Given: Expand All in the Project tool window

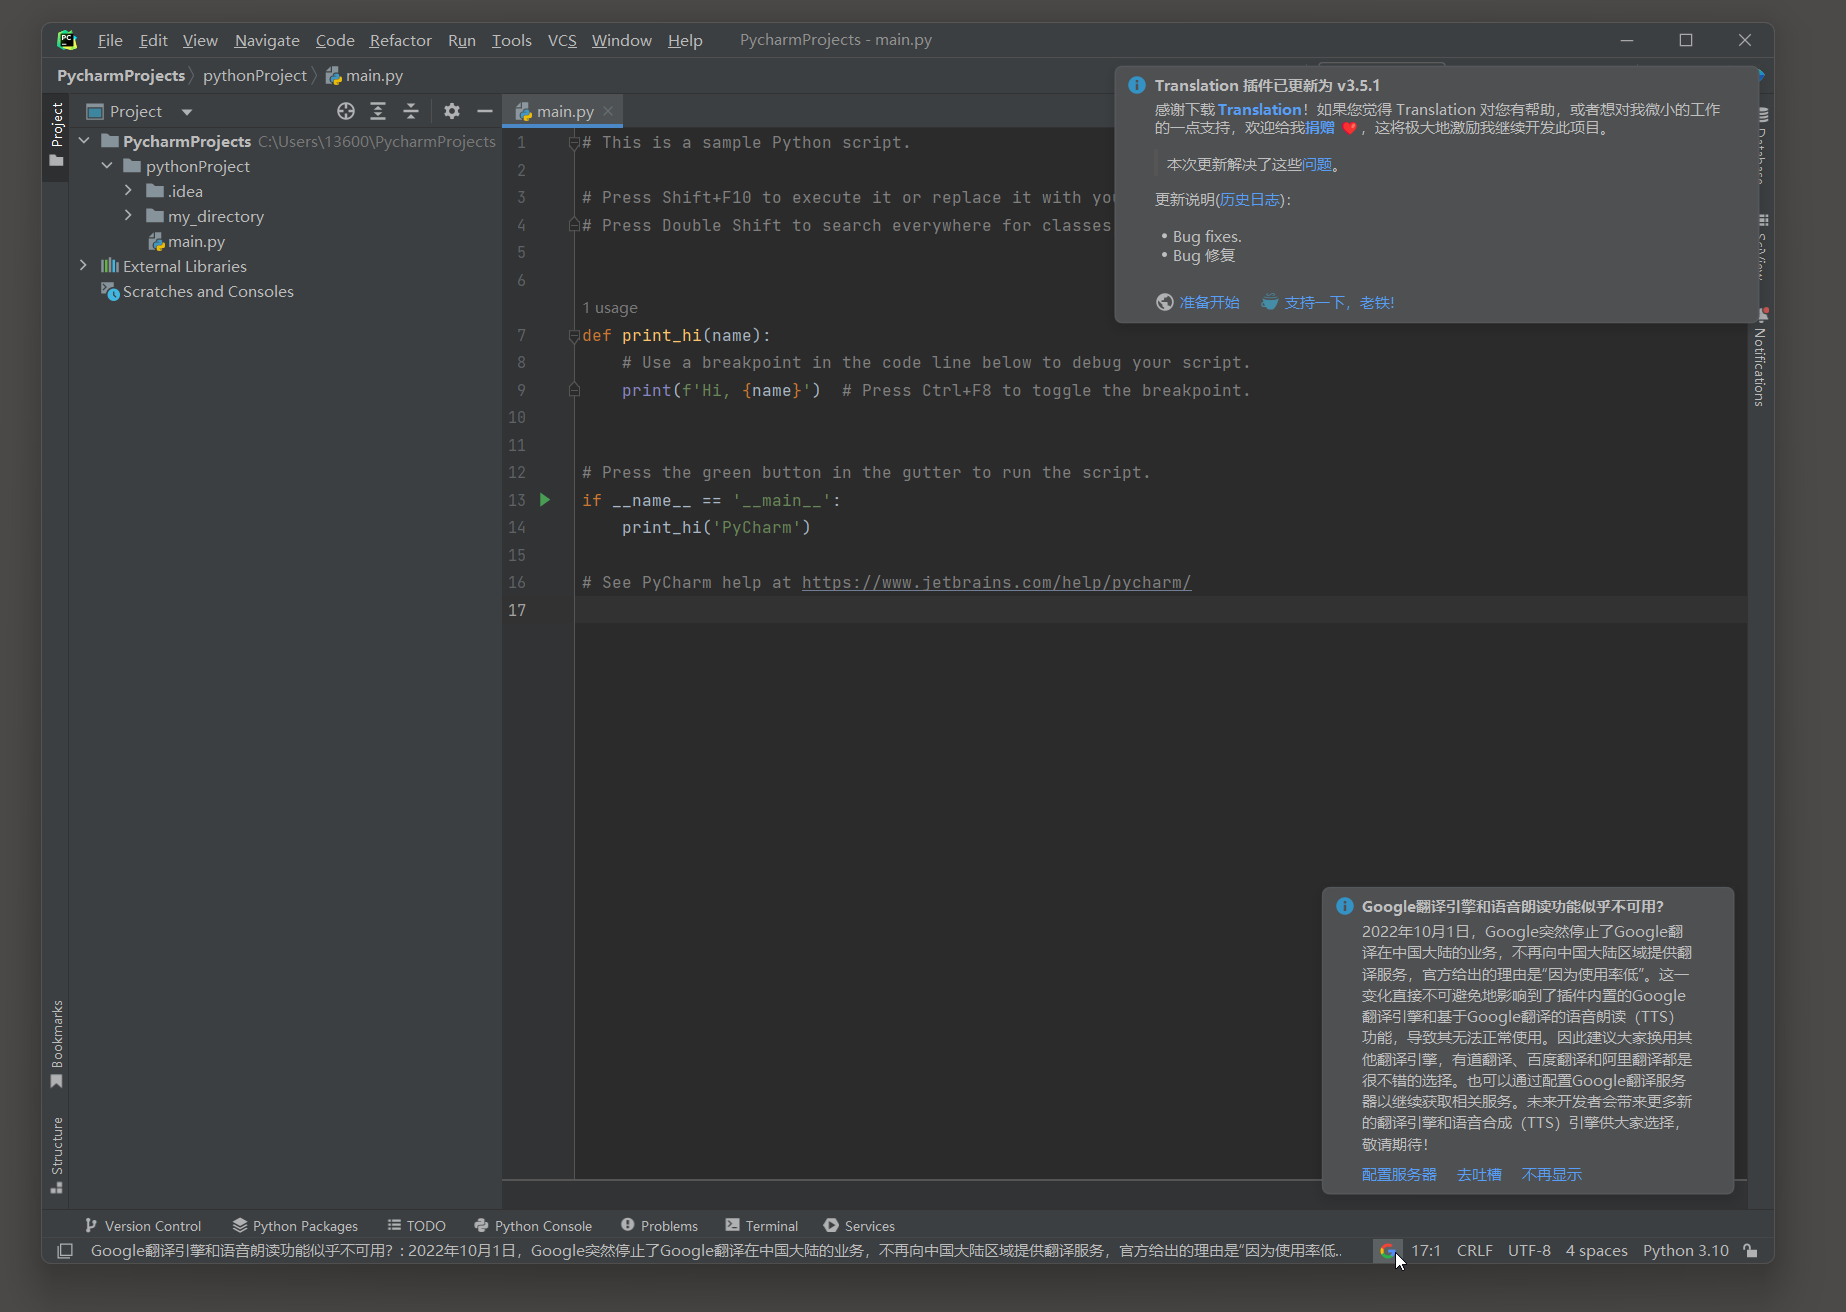Looking at the screenshot, I should [x=378, y=111].
